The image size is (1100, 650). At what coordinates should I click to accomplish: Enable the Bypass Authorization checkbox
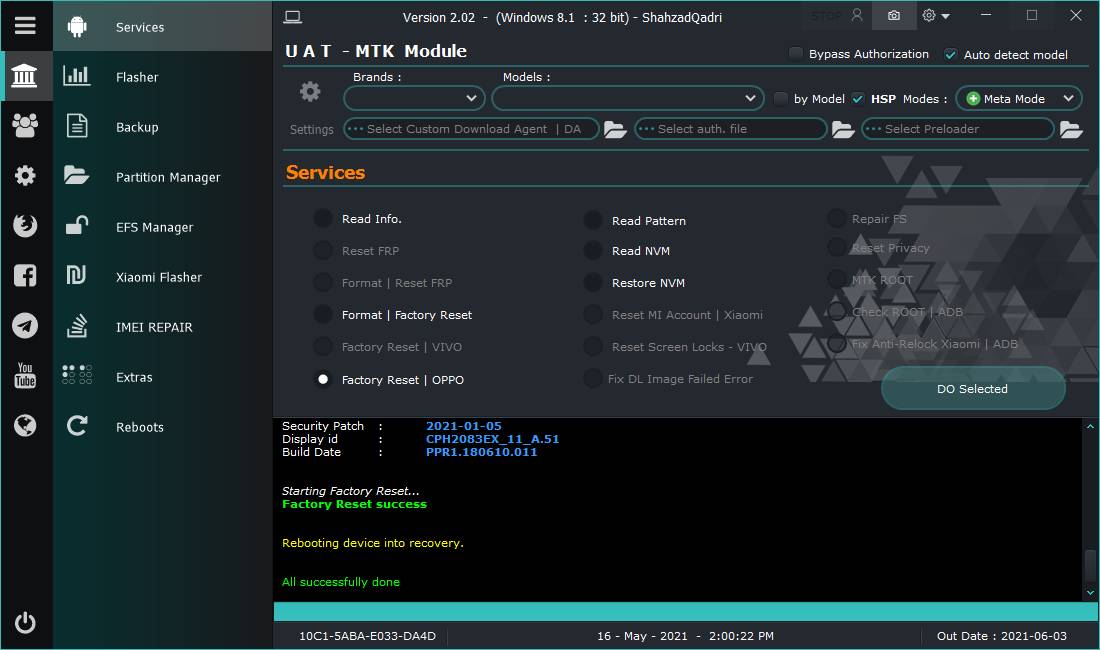[796, 53]
